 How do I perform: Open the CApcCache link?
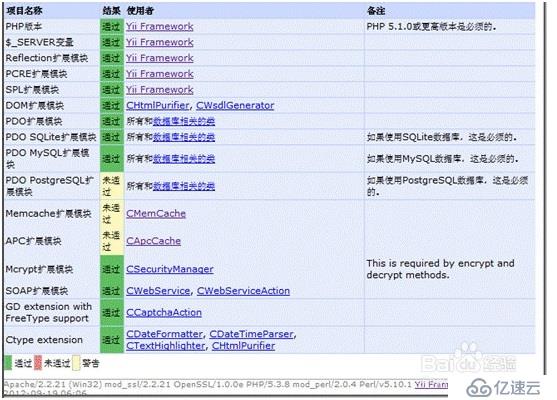[x=153, y=241]
